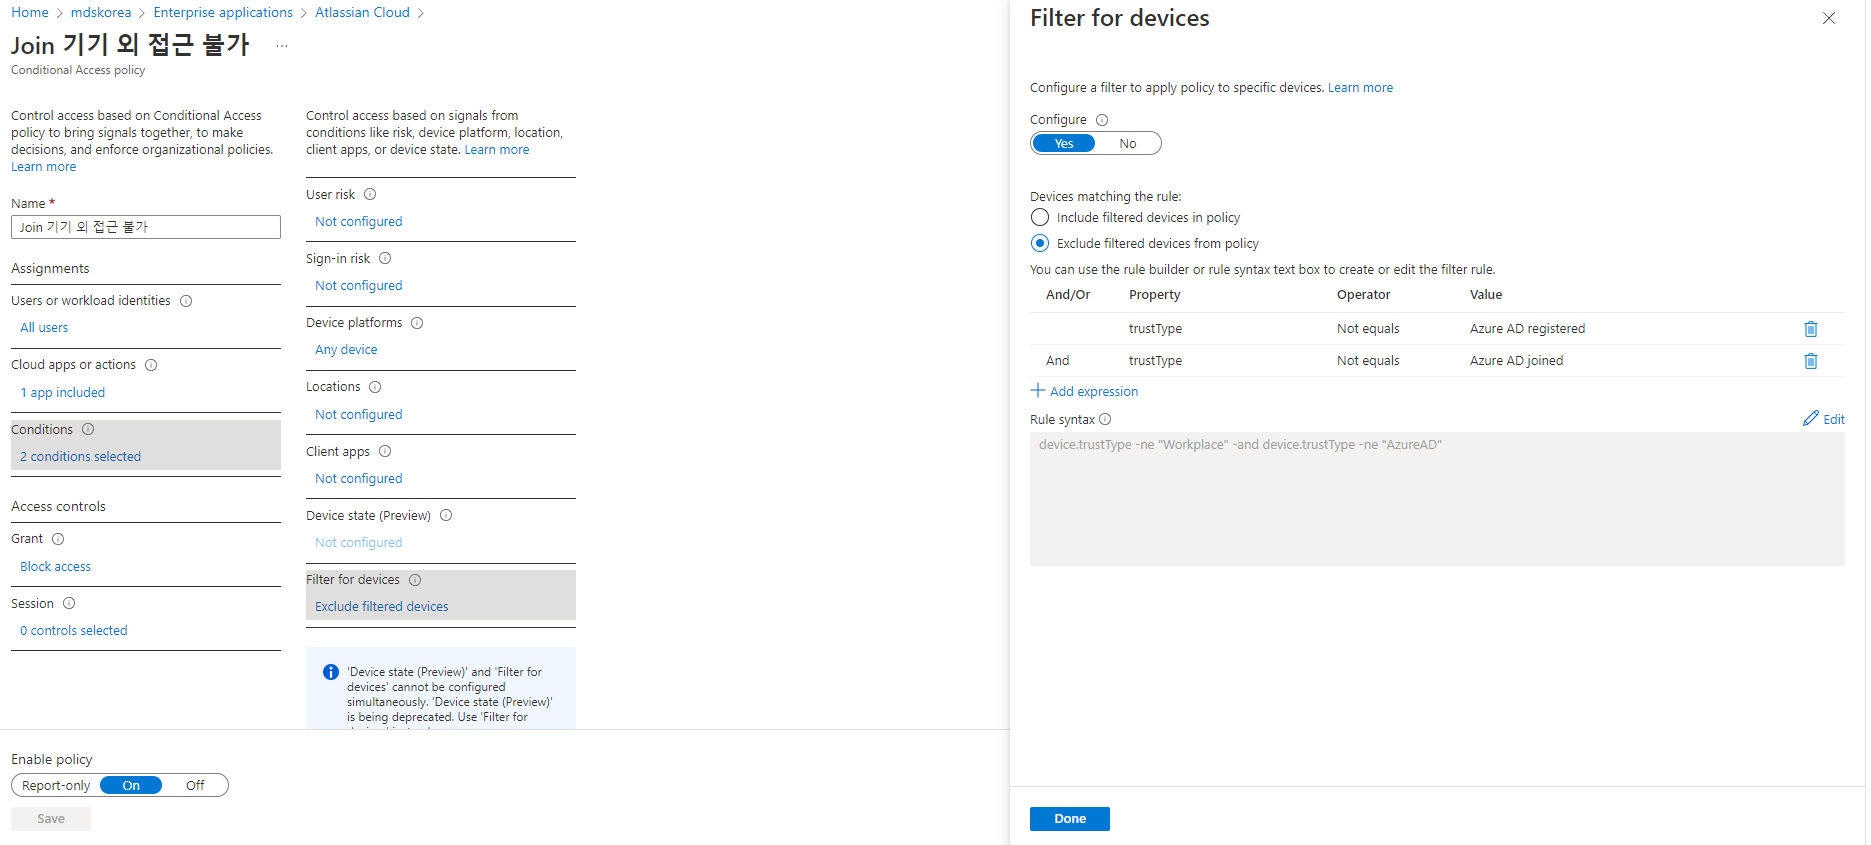This screenshot has width=1871, height=845.
Task: Open the Conditions info icon
Action: pos(88,429)
